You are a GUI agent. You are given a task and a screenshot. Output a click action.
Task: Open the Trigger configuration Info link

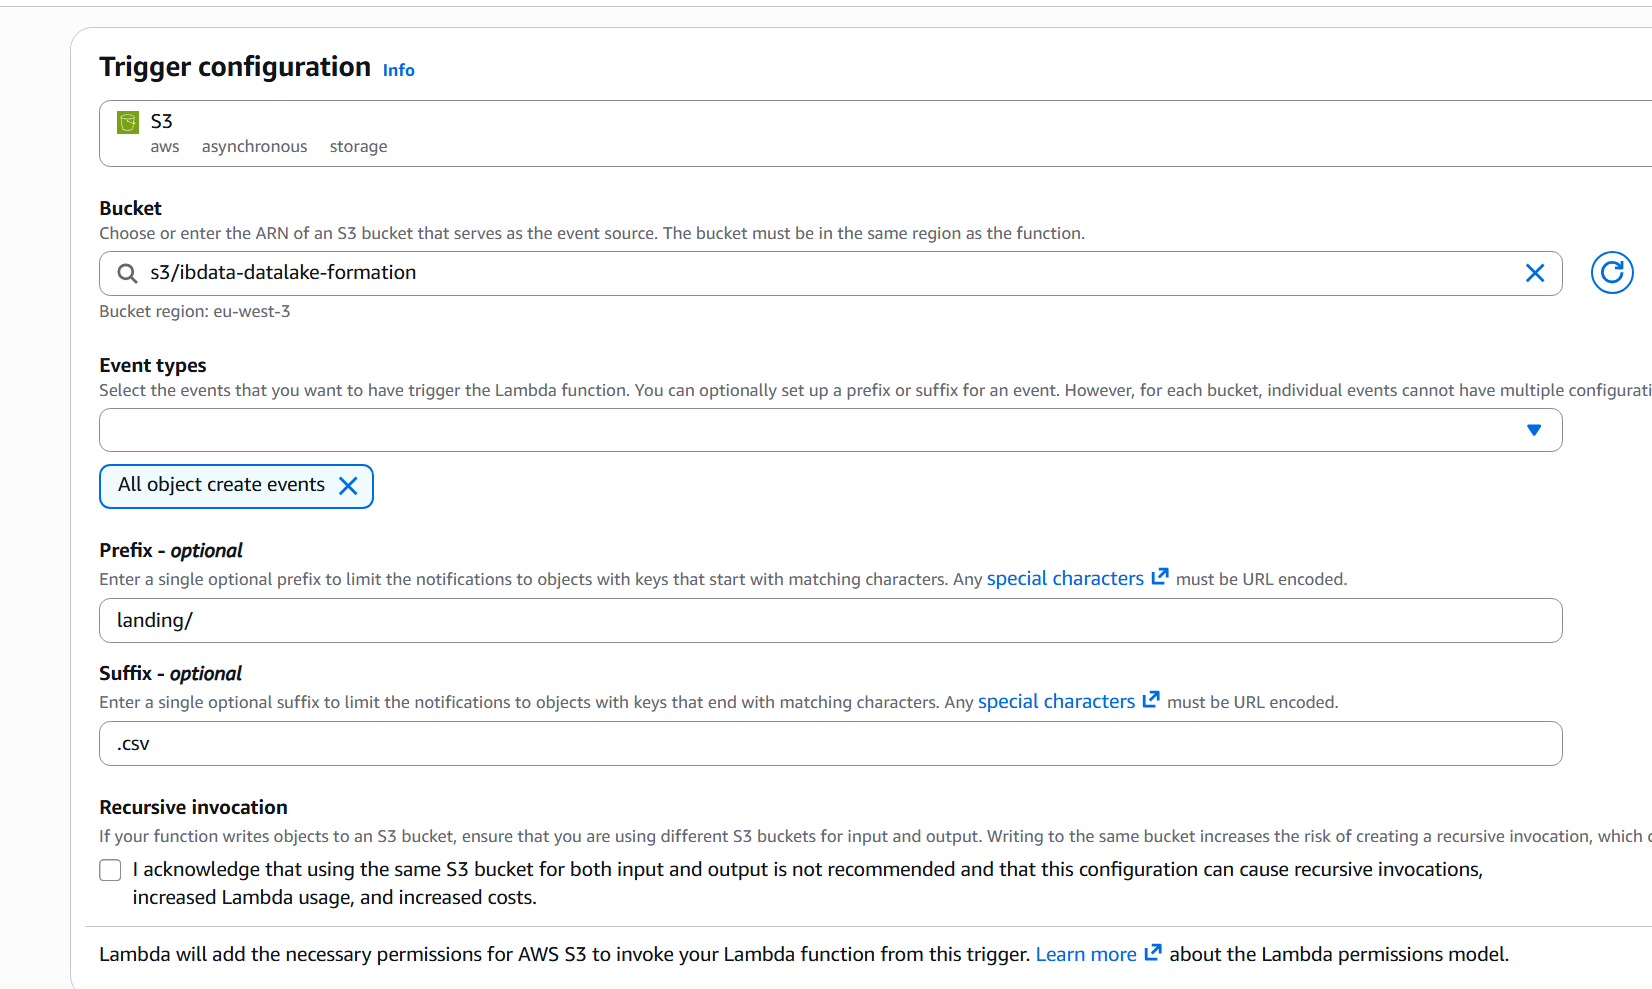[399, 70]
